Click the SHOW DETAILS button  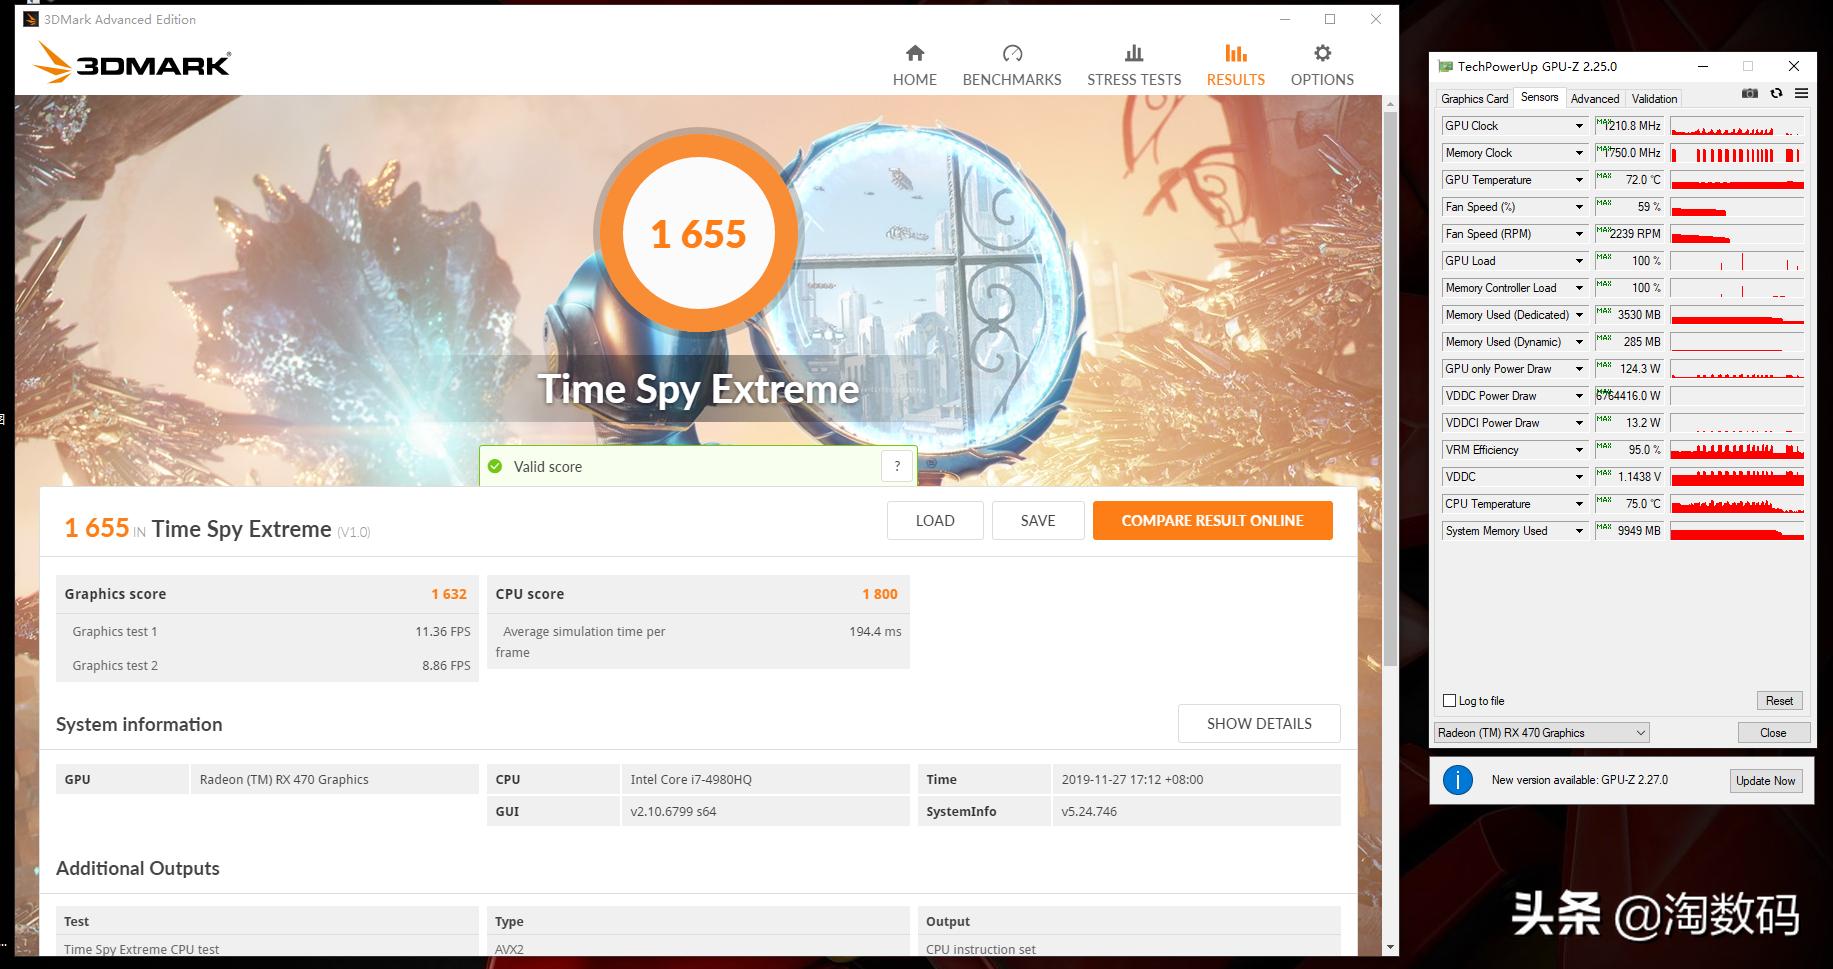(1259, 723)
